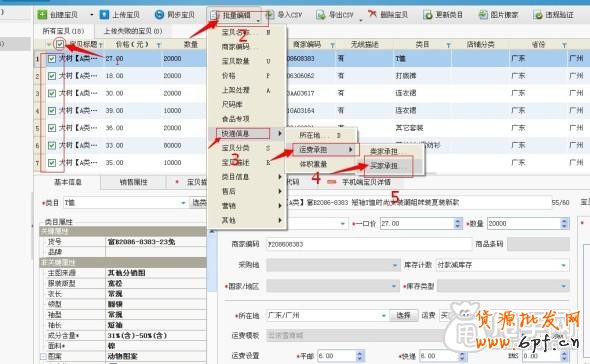The height and width of the screenshot is (364, 590).
Task: Open the dropdown arrow of 批量编辑 button
Action: pos(258,20)
